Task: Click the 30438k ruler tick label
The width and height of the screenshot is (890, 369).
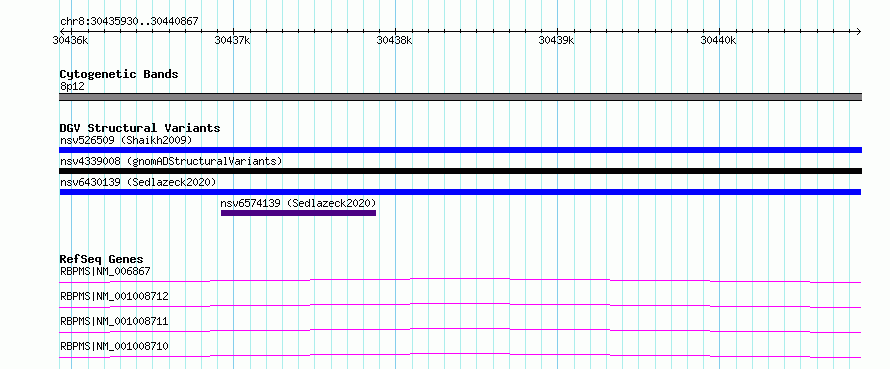Action: click(394, 40)
